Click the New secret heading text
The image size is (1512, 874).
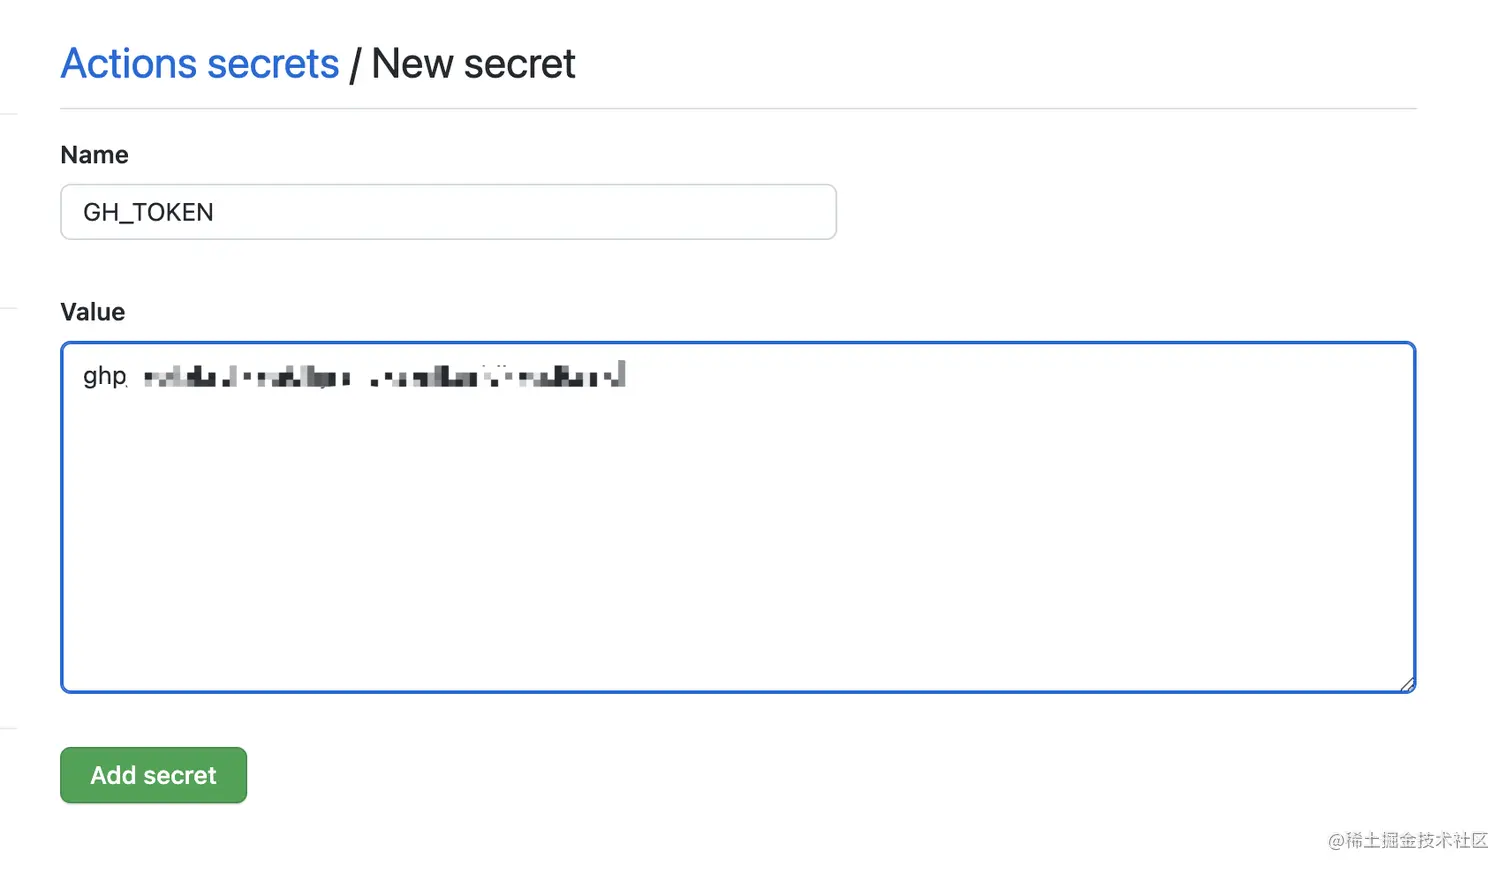coord(473,64)
